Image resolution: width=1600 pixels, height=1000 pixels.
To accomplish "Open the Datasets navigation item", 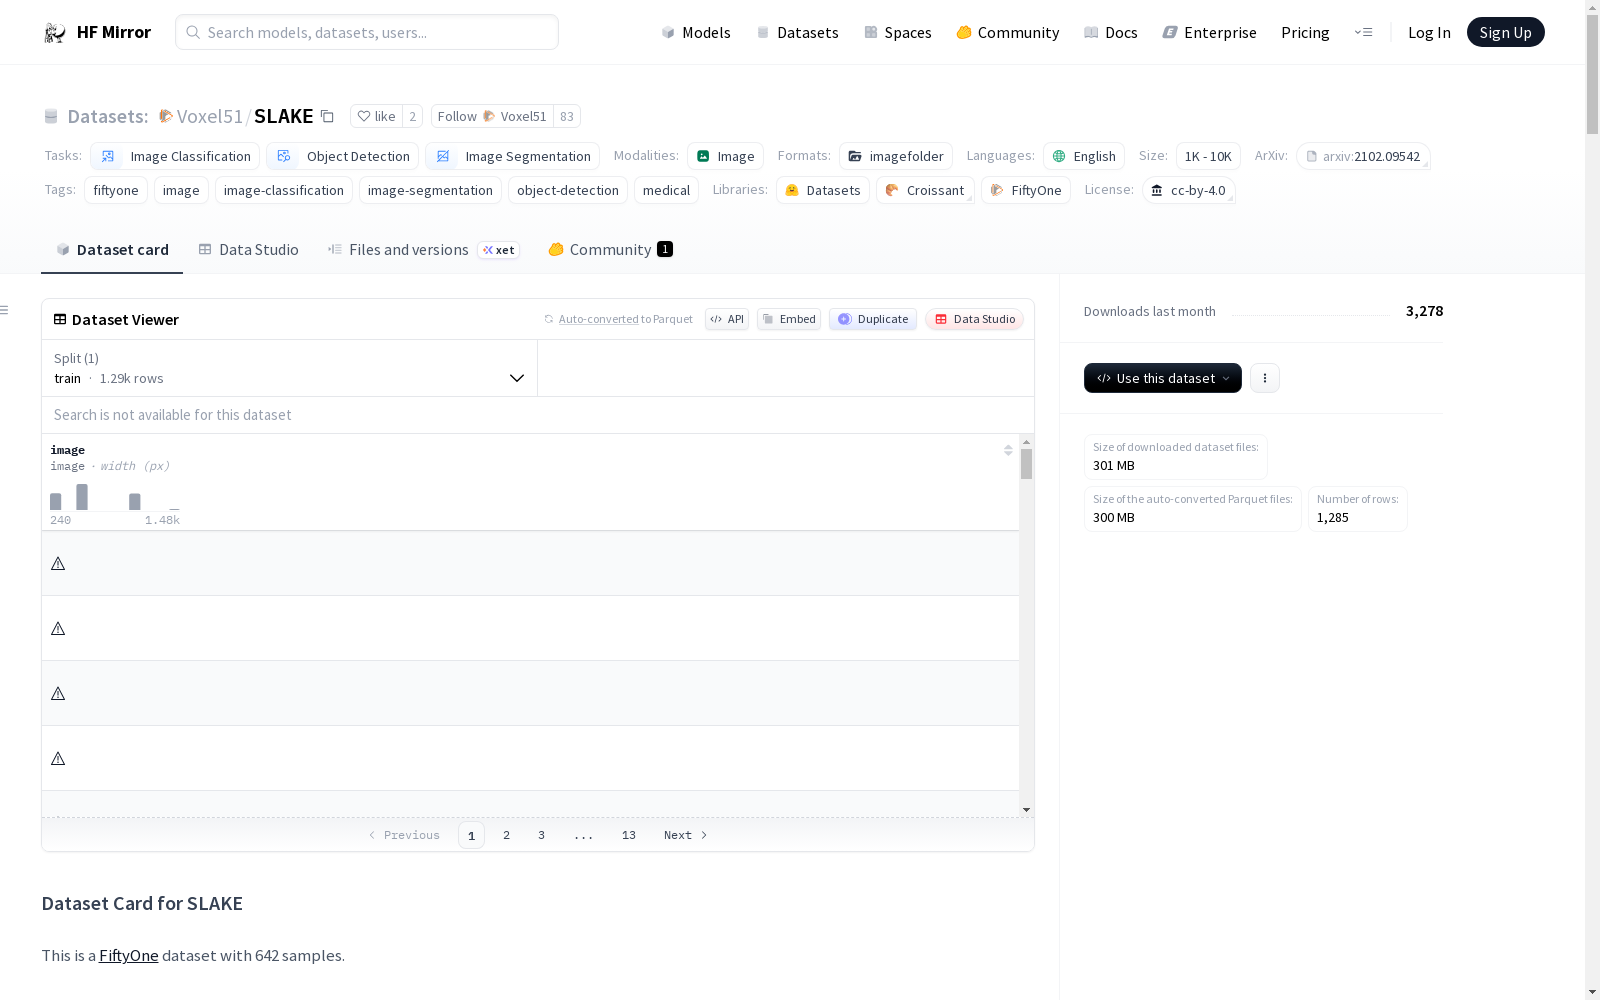I will [797, 32].
